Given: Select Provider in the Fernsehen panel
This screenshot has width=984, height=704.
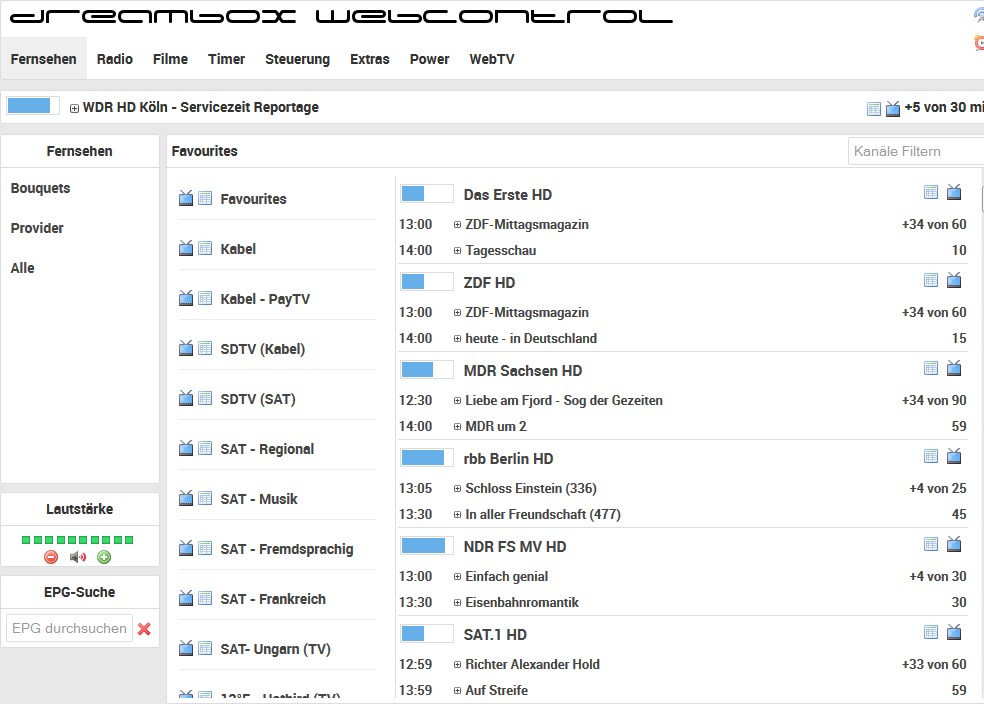Looking at the screenshot, I should tap(37, 228).
